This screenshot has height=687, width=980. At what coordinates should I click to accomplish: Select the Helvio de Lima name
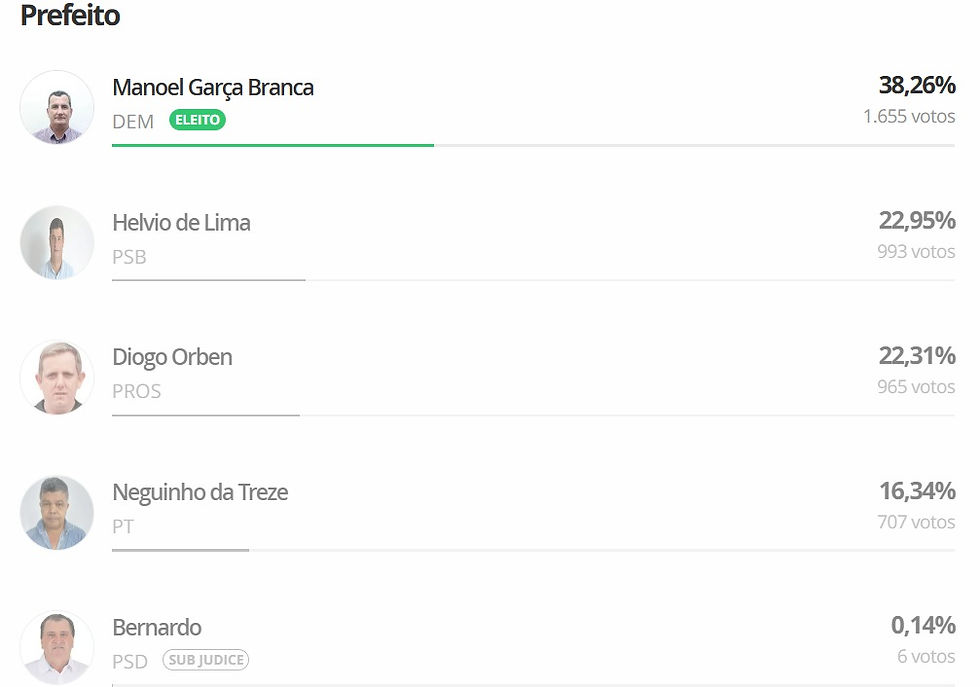181,223
